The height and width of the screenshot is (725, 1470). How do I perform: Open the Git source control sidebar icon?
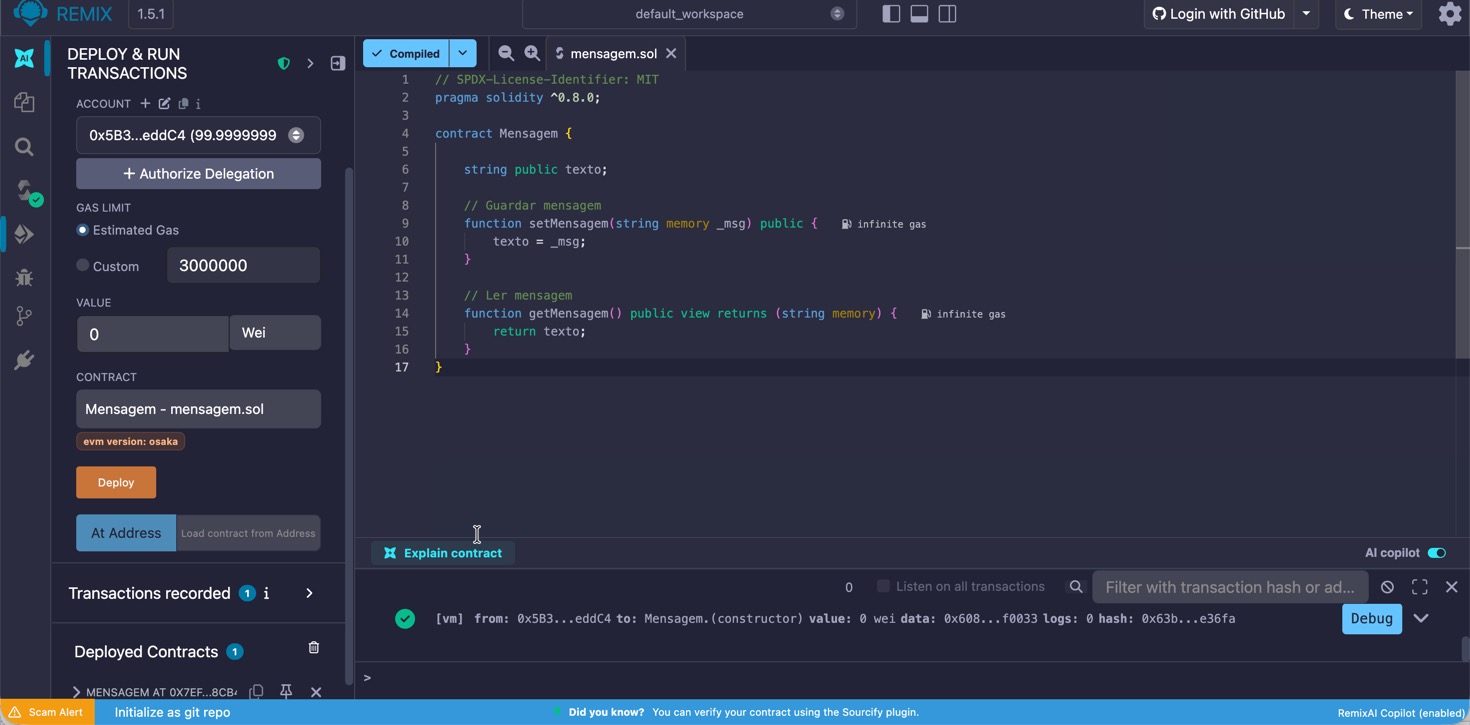click(x=24, y=316)
